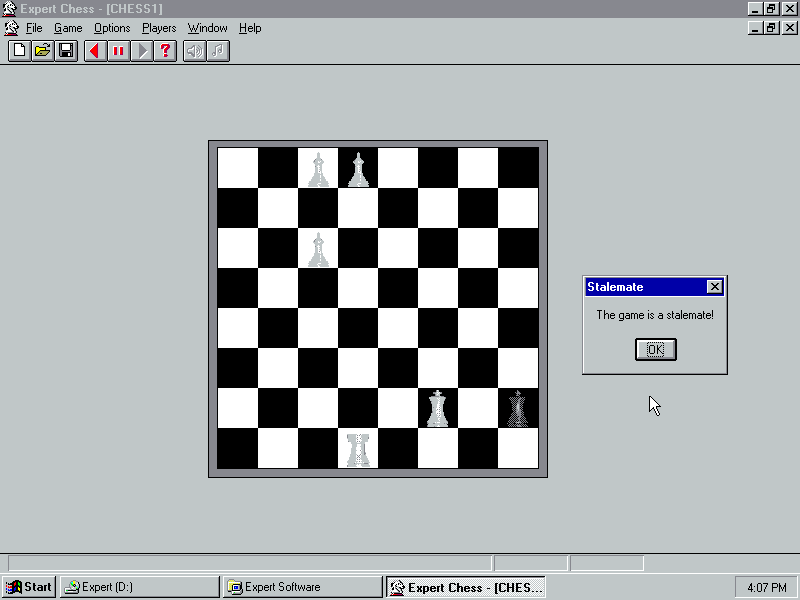Open the Help menu
The image size is (800, 600).
point(250,28)
